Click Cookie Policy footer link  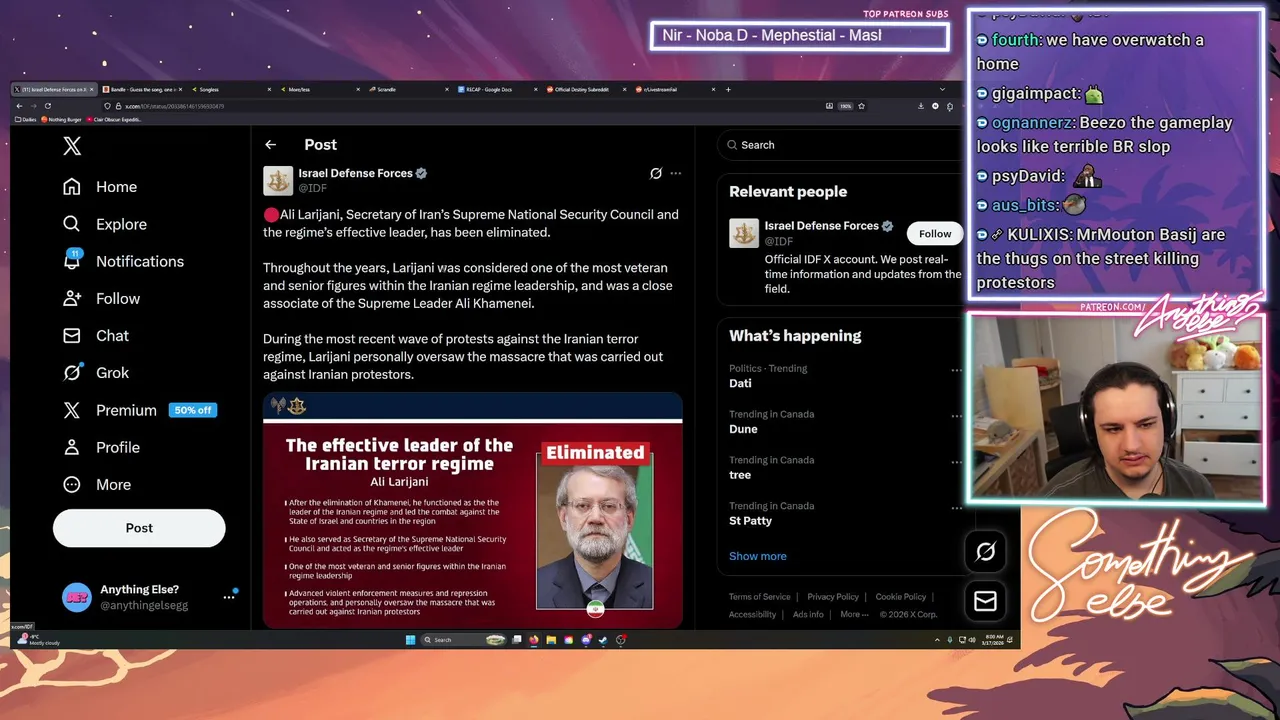901,597
